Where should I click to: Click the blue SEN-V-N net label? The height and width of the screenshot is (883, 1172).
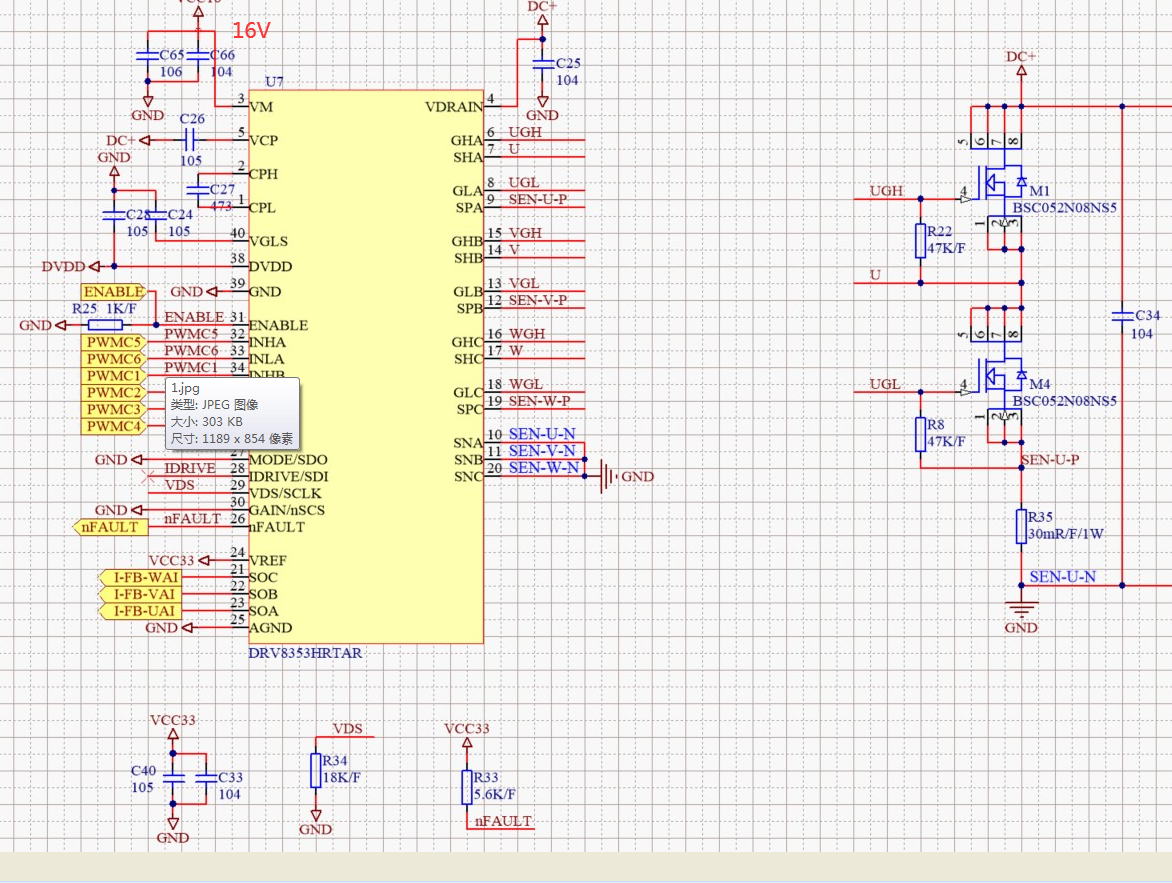(x=543, y=451)
